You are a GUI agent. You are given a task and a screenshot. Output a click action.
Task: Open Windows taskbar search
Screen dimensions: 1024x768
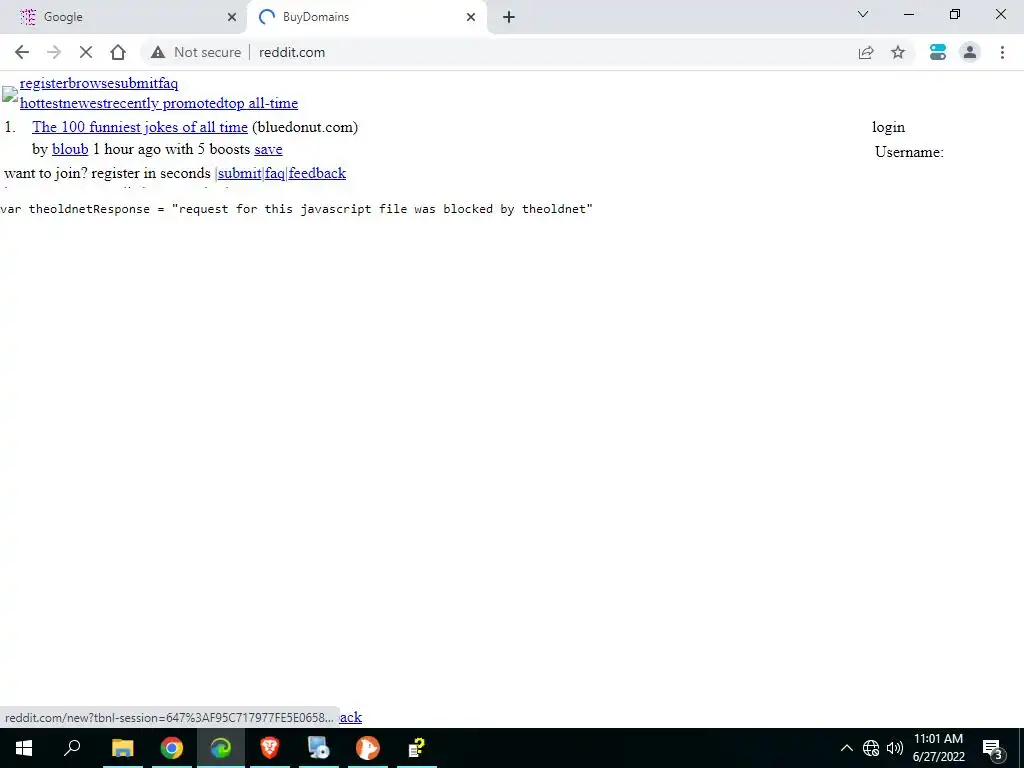point(72,748)
